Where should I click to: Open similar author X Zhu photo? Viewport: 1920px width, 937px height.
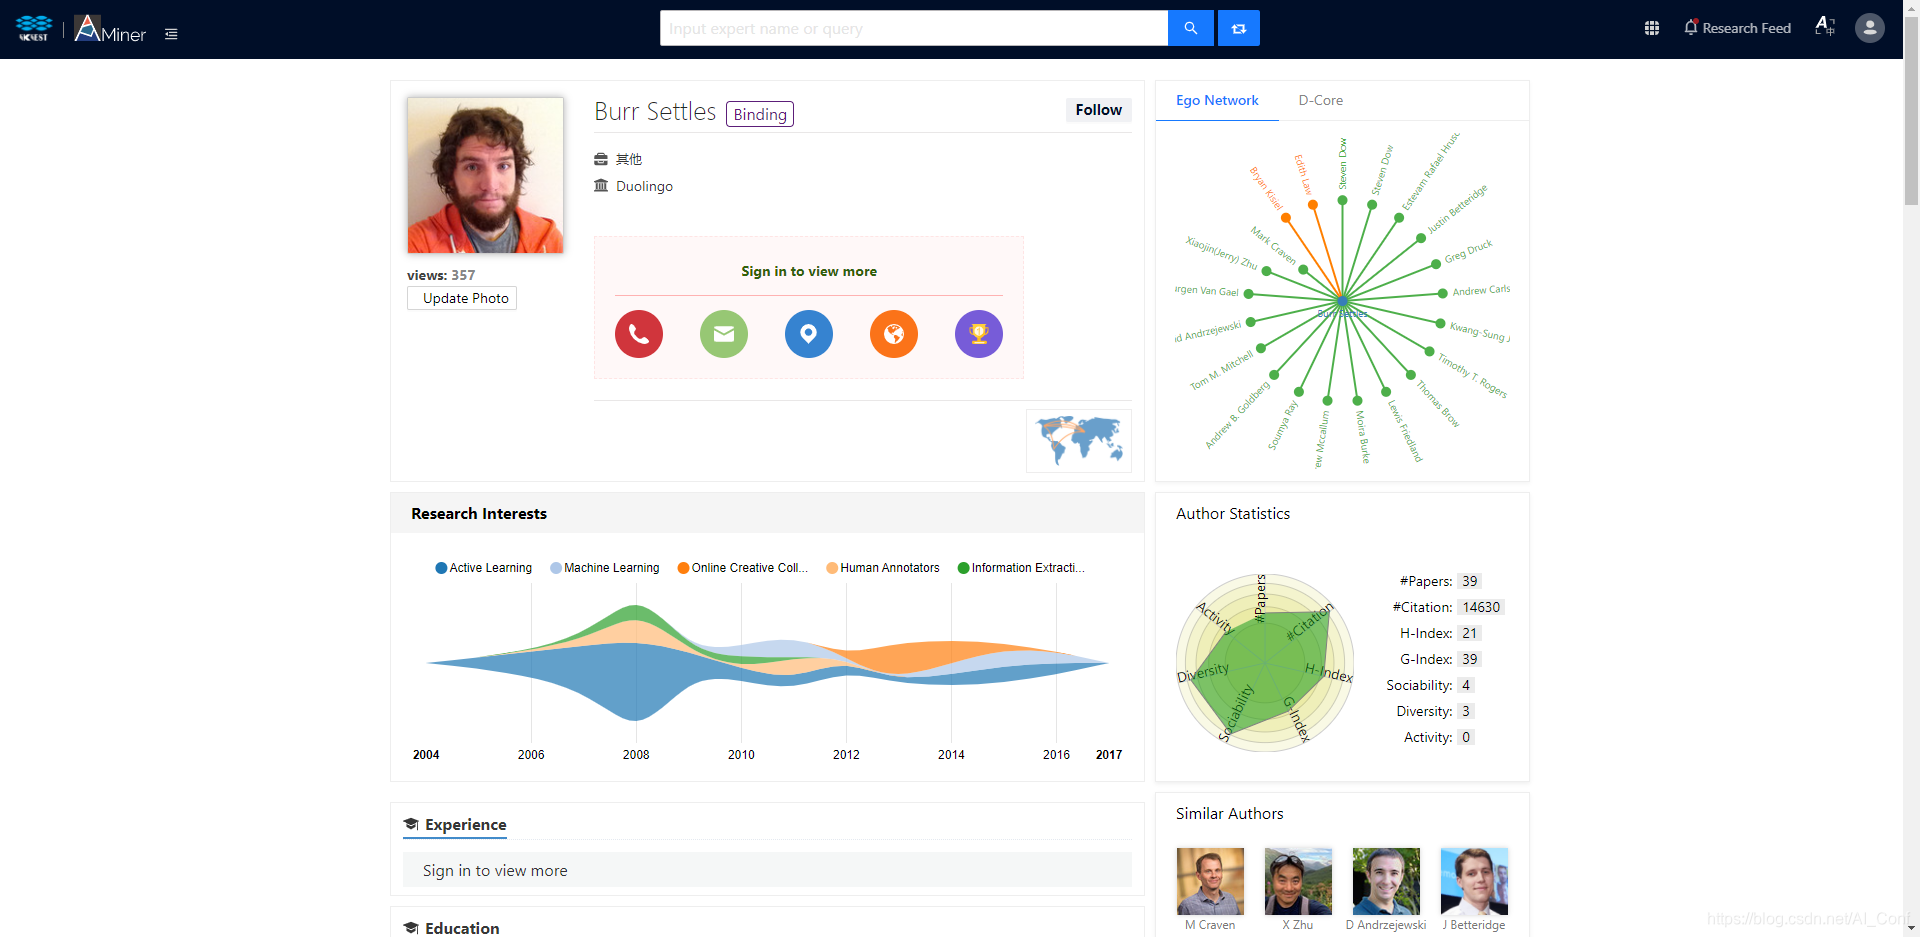(x=1298, y=881)
